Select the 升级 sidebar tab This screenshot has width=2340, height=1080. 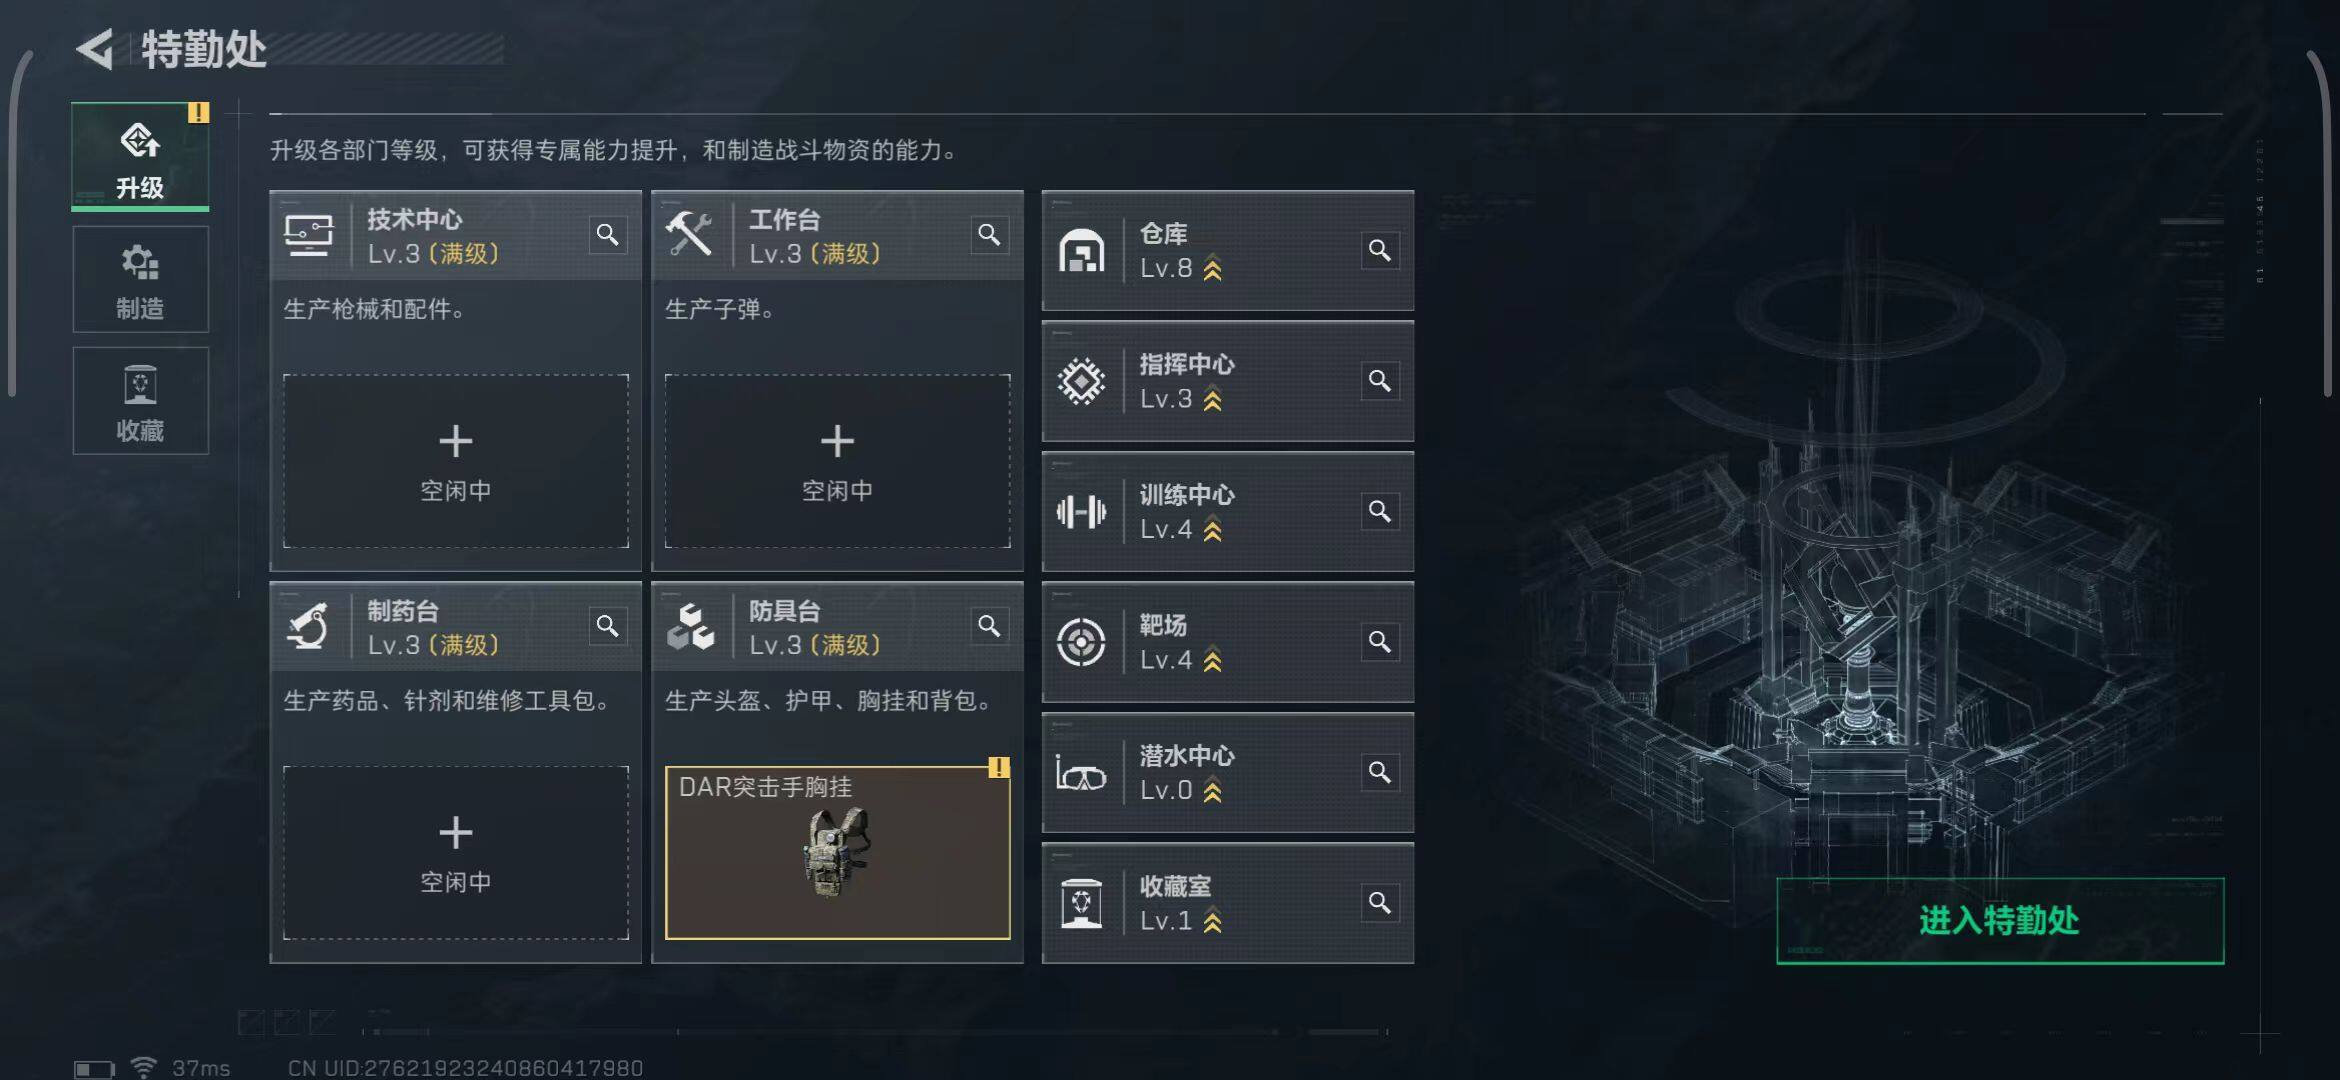(140, 157)
